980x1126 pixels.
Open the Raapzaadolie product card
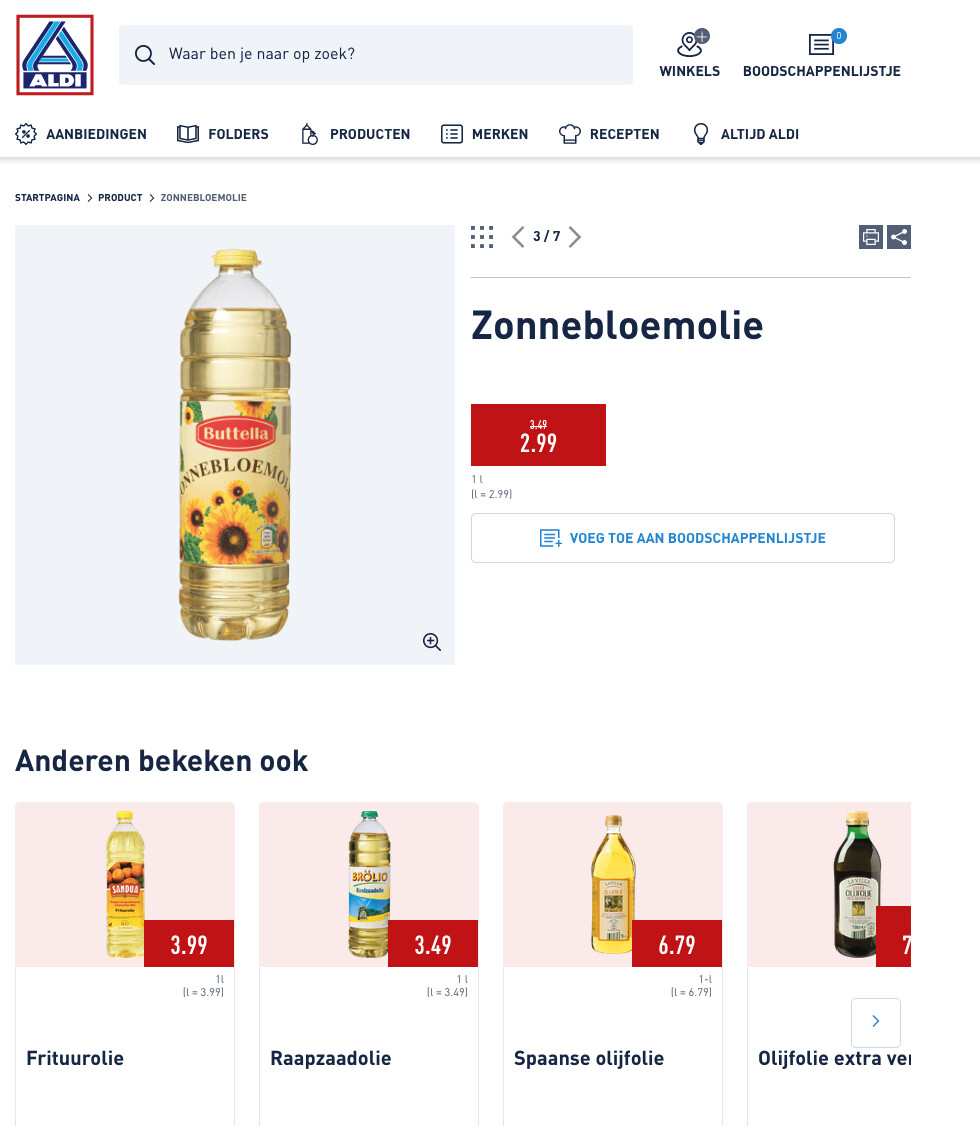pyautogui.click(x=368, y=964)
